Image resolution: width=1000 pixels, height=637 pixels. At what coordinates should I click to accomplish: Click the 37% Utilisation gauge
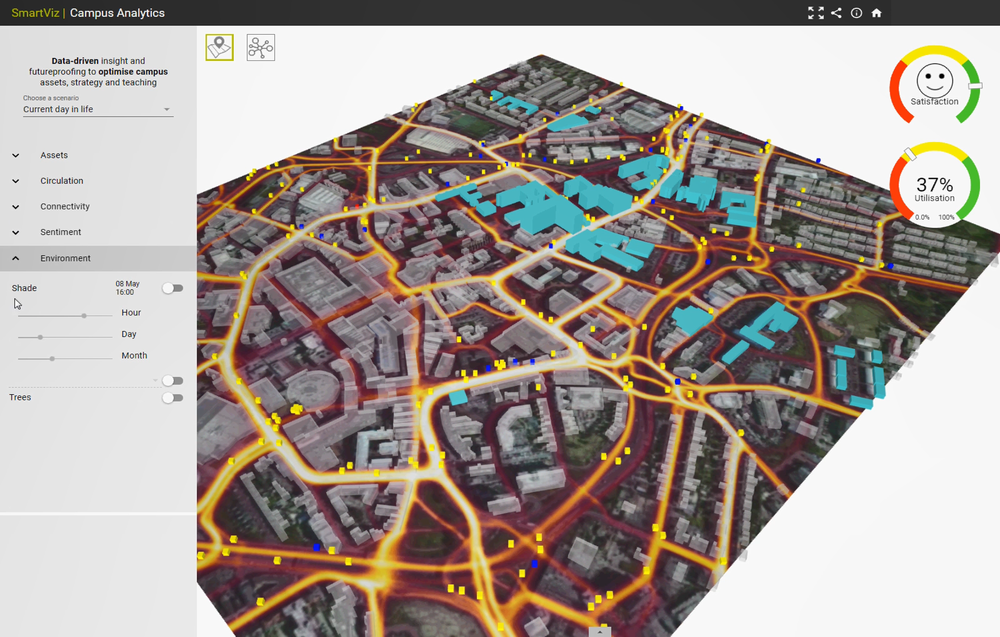click(x=934, y=185)
